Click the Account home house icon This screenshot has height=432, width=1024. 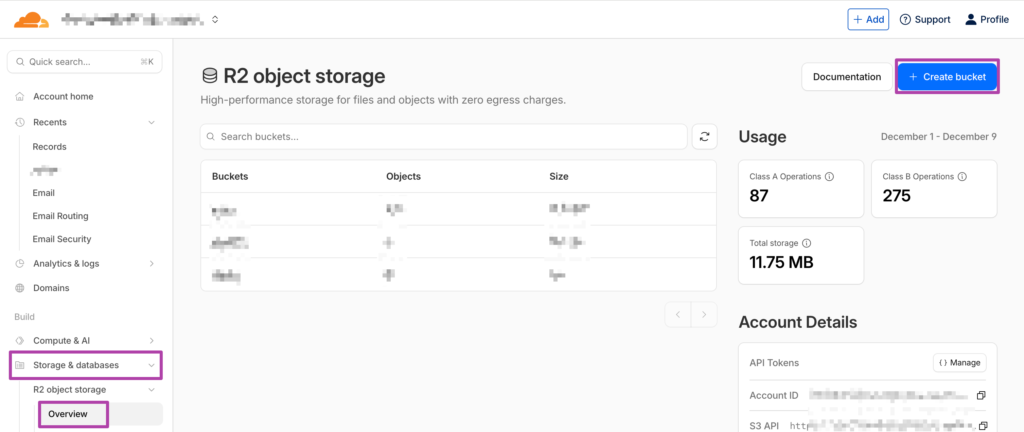(x=20, y=97)
